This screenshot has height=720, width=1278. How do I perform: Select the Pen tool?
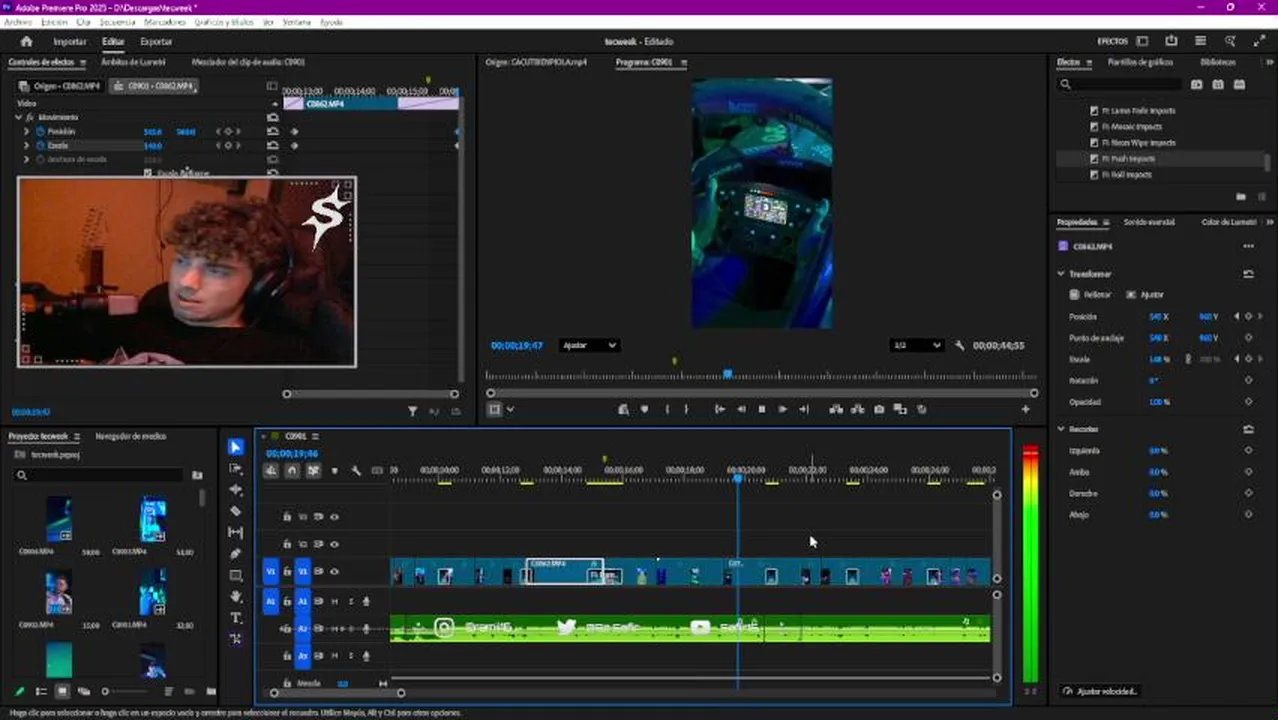235,554
